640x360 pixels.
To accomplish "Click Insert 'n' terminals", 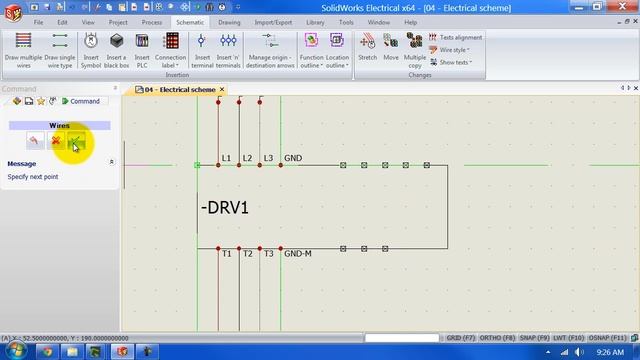I will click(x=228, y=50).
